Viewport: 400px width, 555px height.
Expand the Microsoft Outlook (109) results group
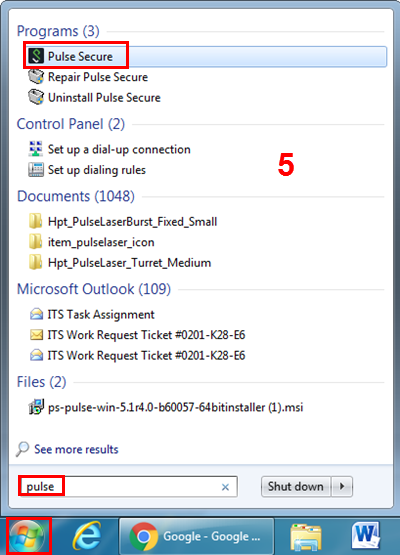click(94, 289)
